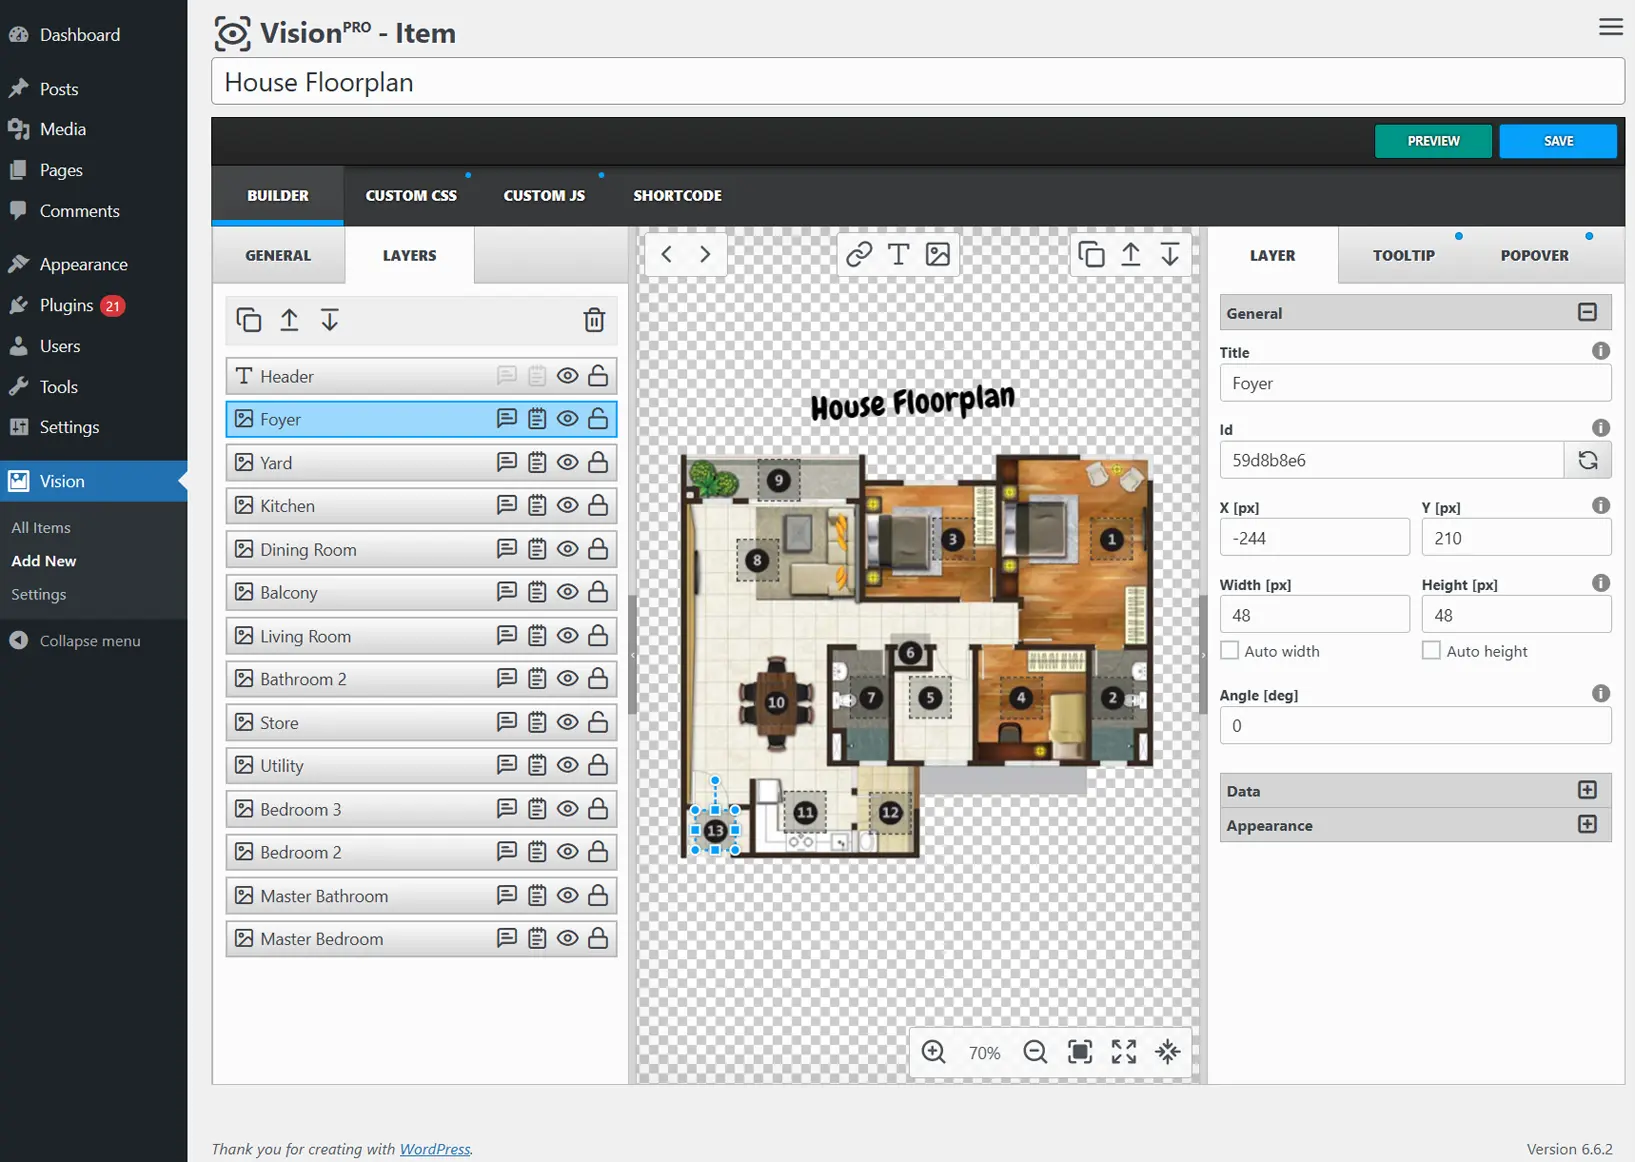1635x1162 pixels.
Task: Expand the Appearance section
Action: [x=1587, y=824]
